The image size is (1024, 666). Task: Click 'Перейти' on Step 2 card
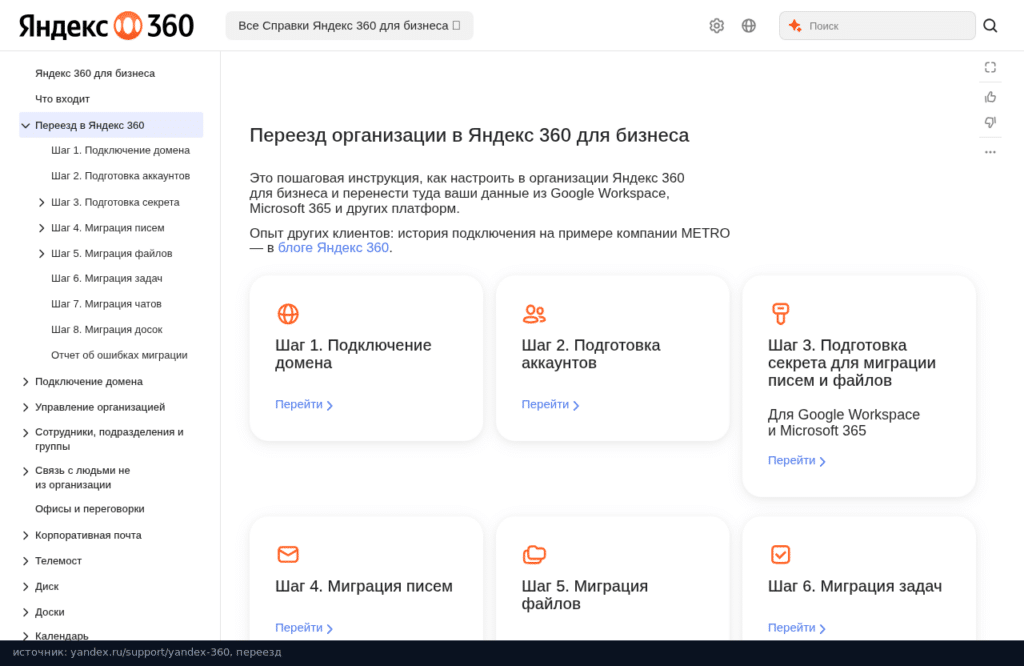(x=550, y=405)
